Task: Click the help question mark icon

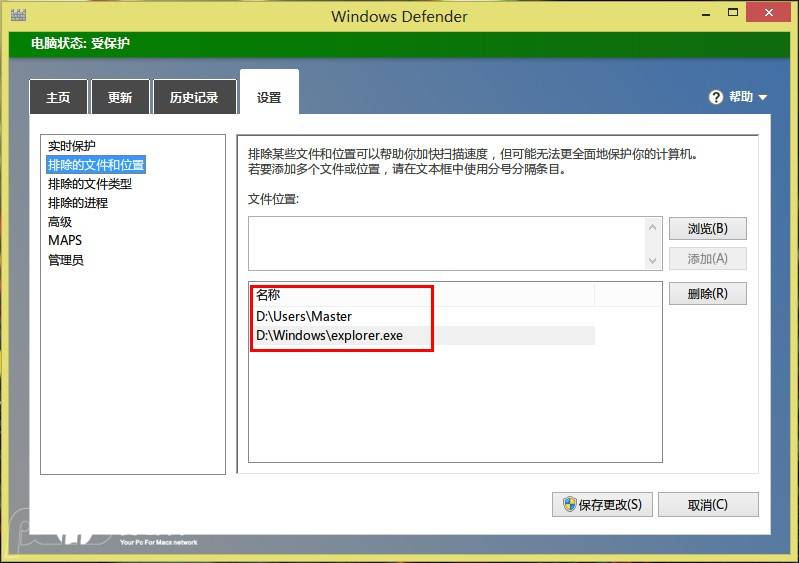Action: click(x=716, y=97)
